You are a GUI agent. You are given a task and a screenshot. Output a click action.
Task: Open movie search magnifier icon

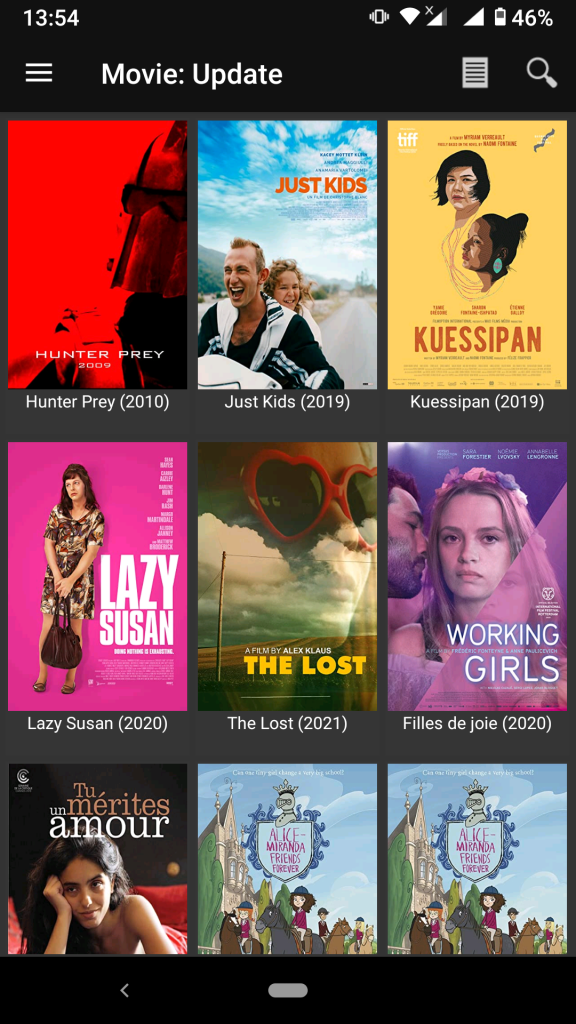tap(541, 73)
